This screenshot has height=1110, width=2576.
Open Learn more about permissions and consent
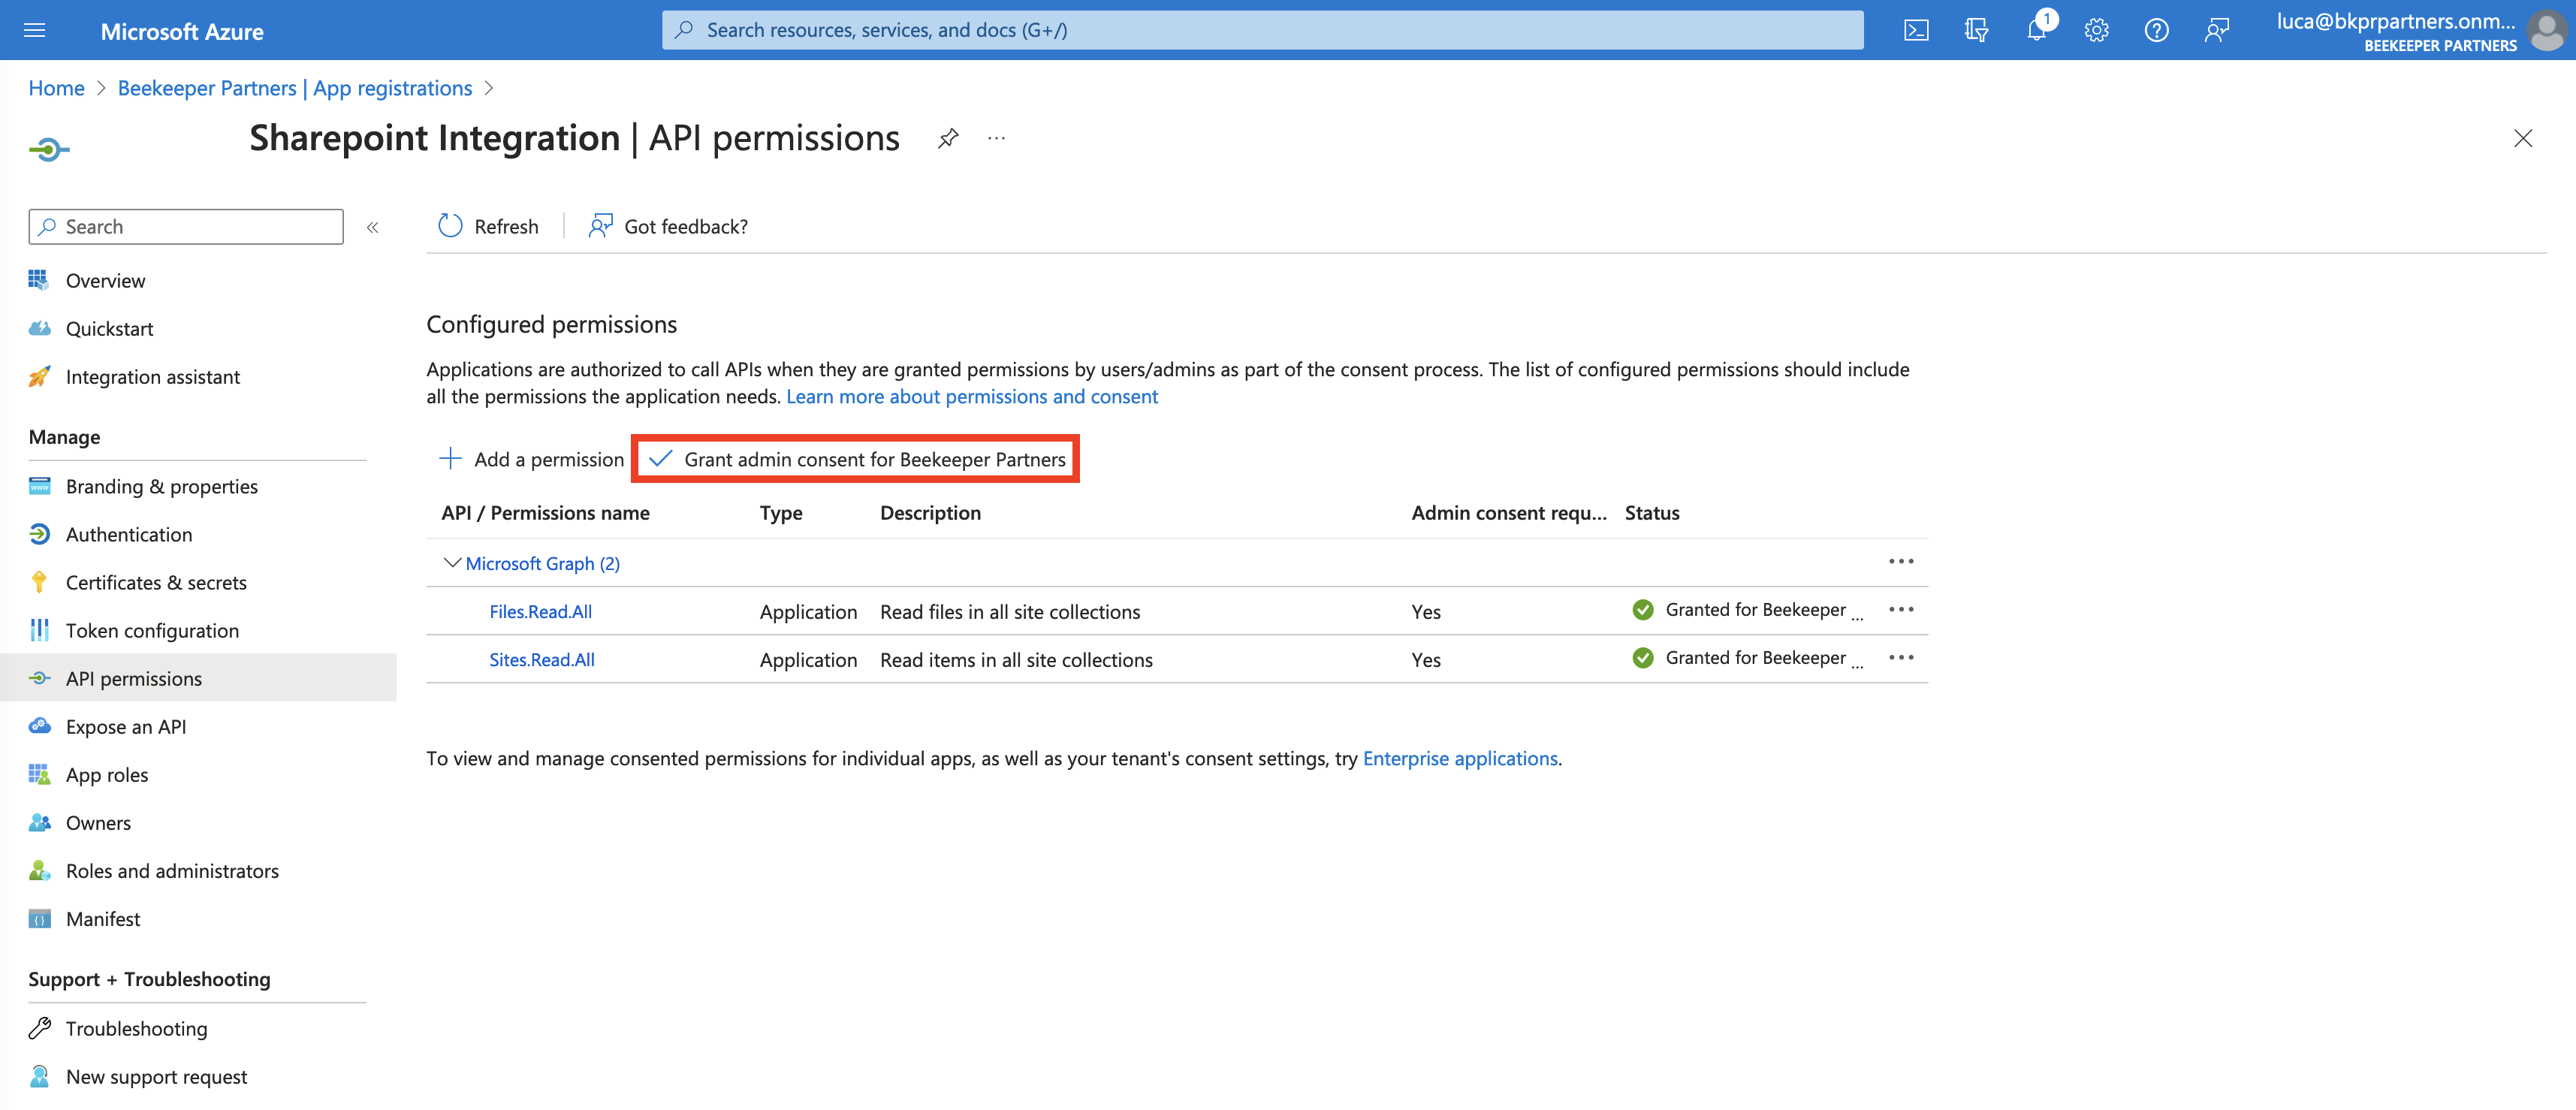tap(971, 397)
